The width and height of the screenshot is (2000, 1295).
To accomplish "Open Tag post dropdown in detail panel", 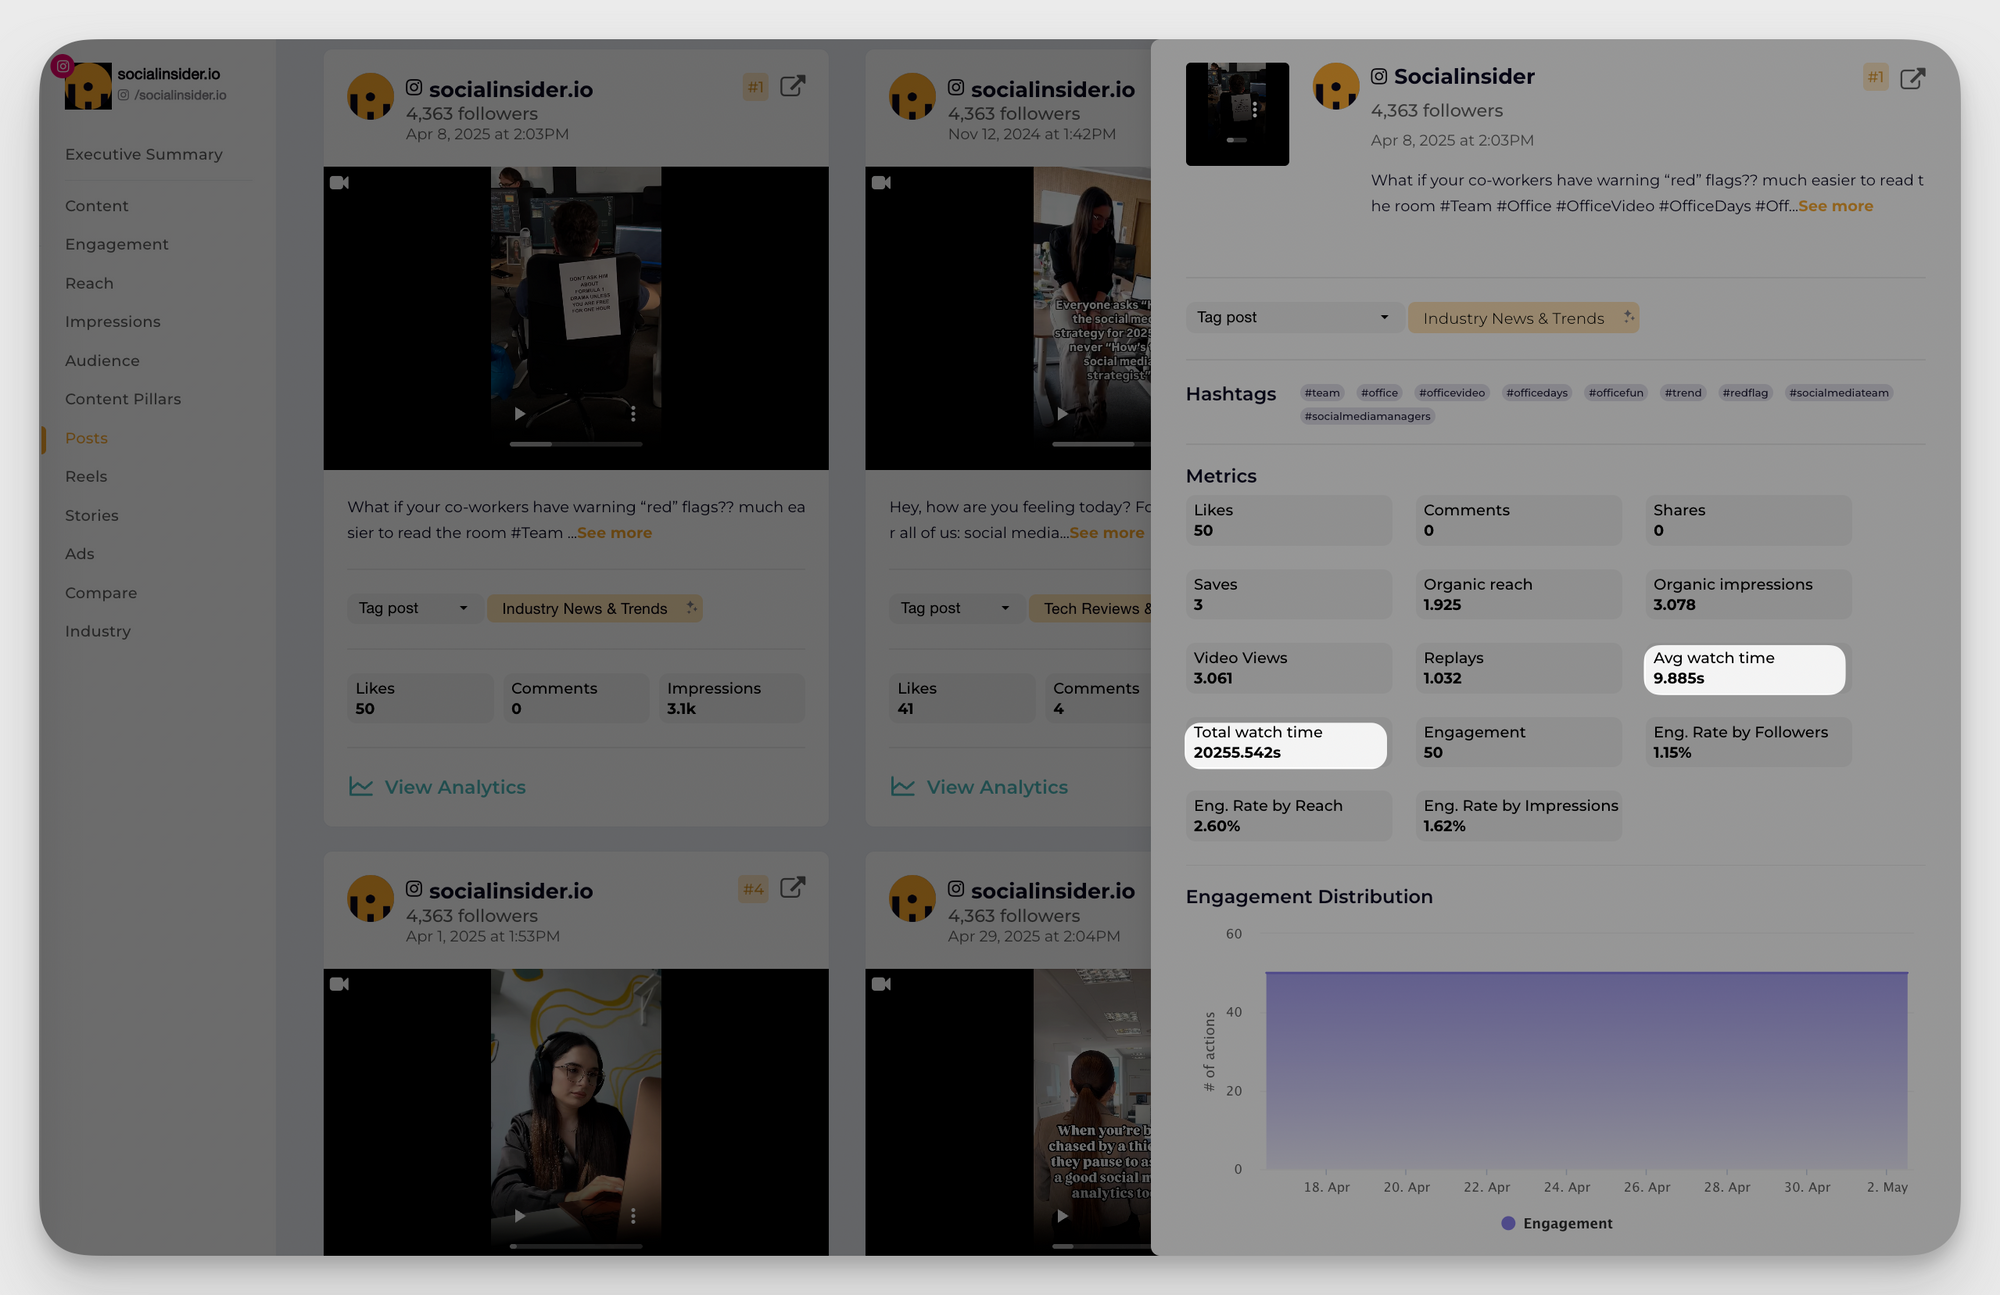I will tap(1294, 318).
